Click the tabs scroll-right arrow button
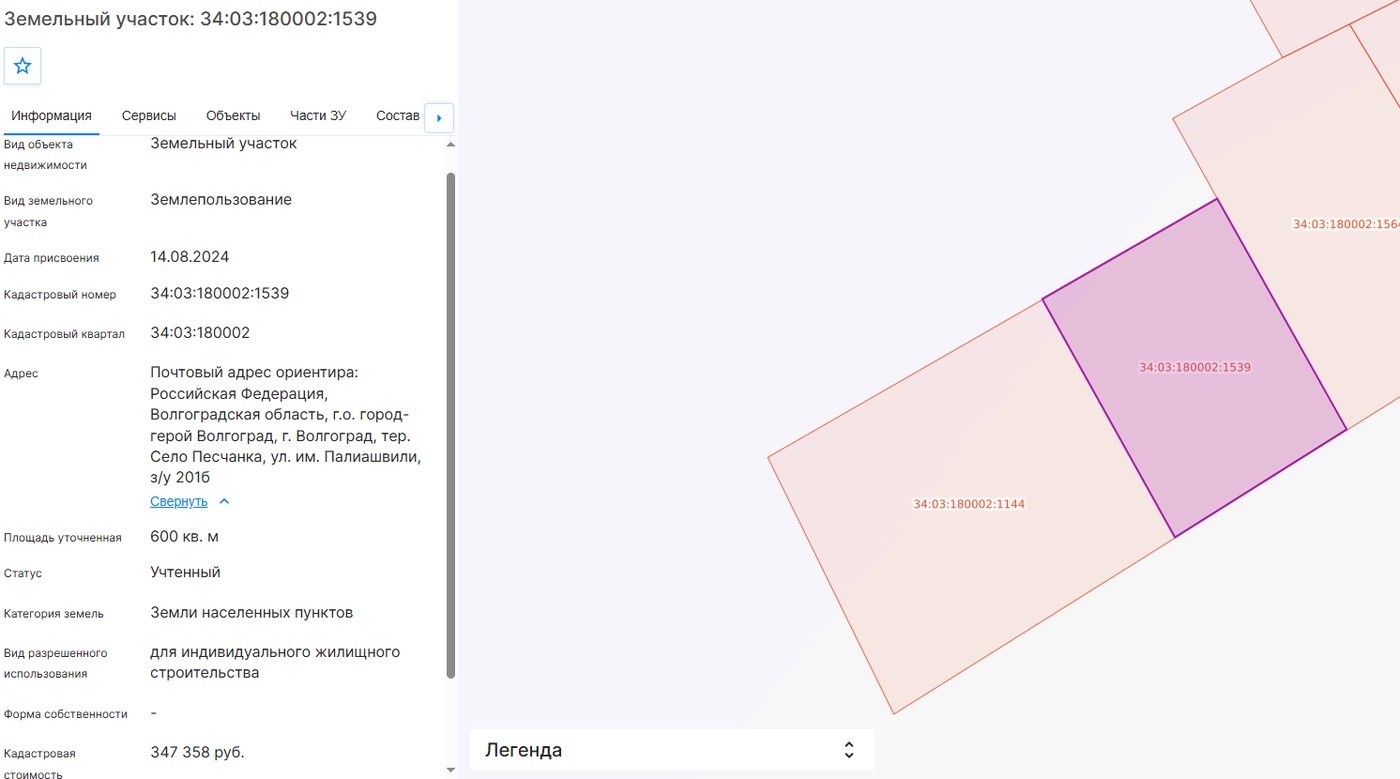This screenshot has height=779, width=1400. [439, 118]
